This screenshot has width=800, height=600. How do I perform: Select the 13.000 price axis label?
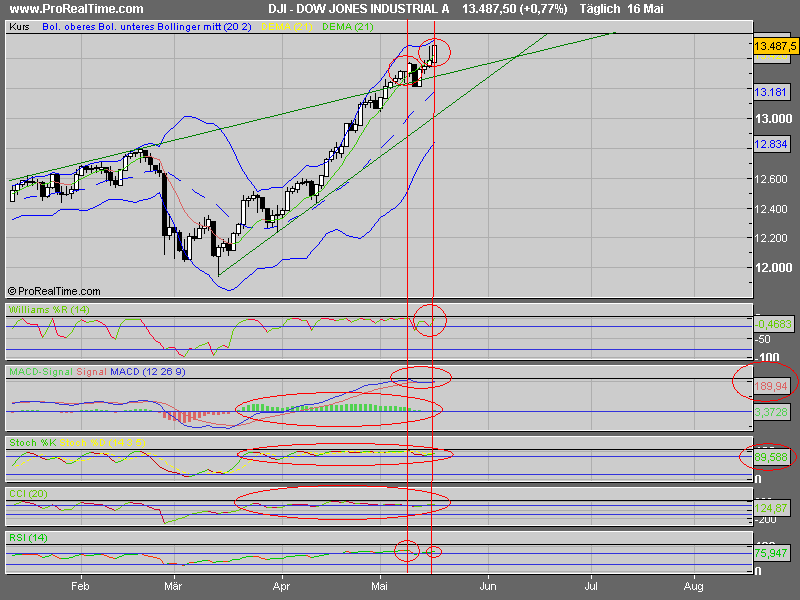click(x=773, y=119)
